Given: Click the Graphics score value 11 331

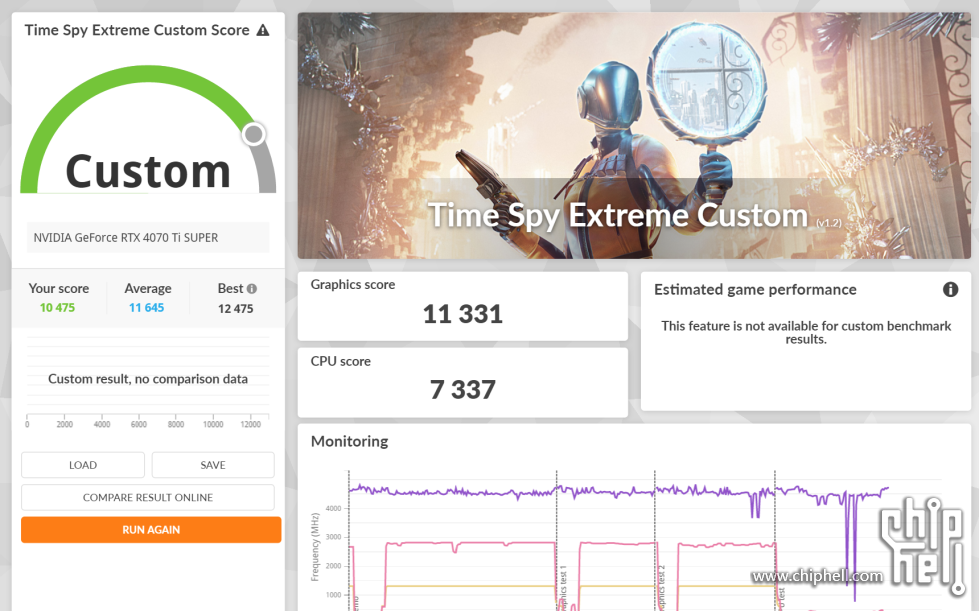Looking at the screenshot, I should click(463, 314).
